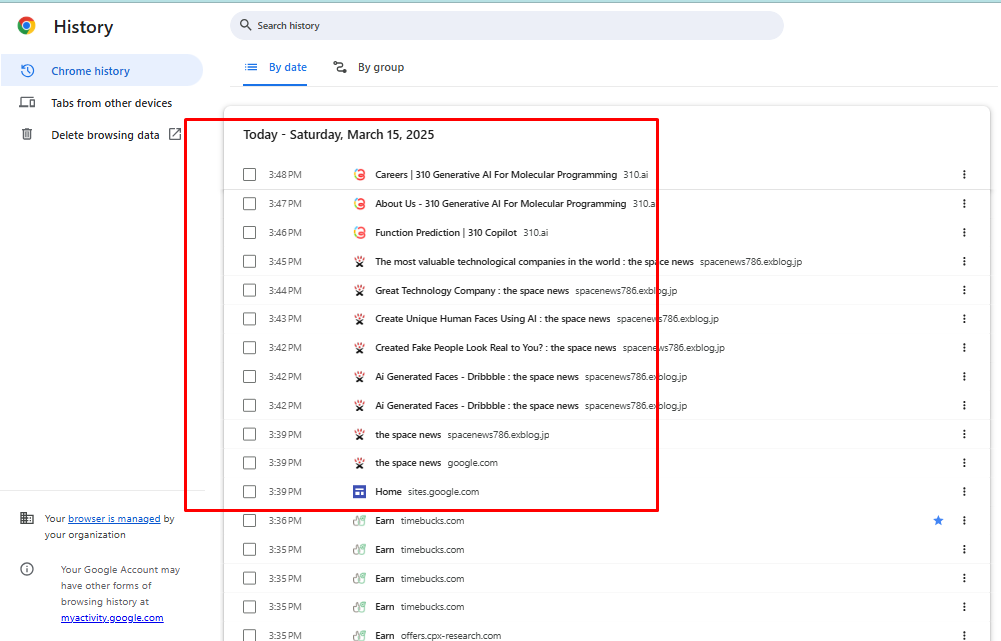The image size is (1001, 641).
Task: Select checkbox for Function Prediction entry
Action: point(250,232)
